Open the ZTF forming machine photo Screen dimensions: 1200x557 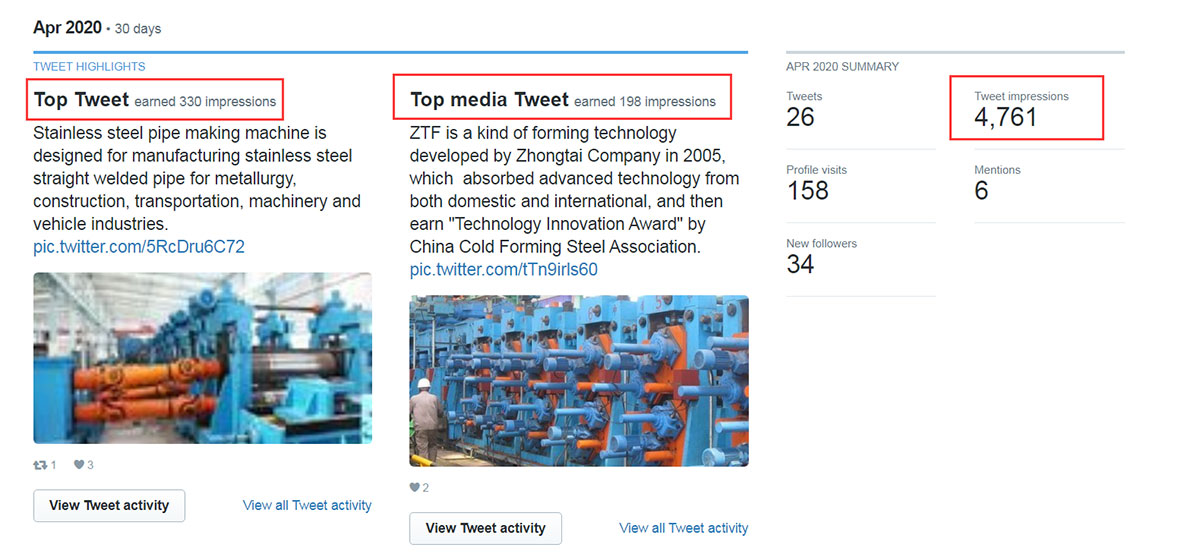click(579, 381)
